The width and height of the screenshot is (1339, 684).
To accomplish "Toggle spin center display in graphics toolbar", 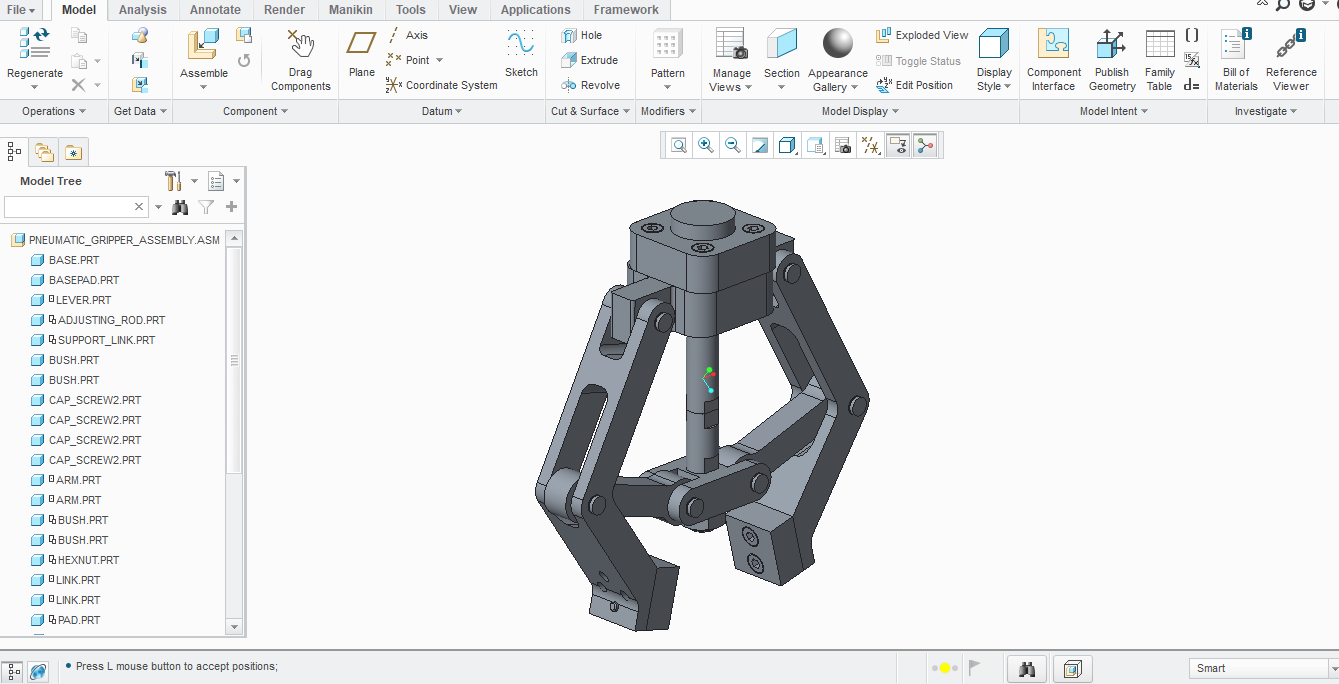I will click(x=926, y=146).
